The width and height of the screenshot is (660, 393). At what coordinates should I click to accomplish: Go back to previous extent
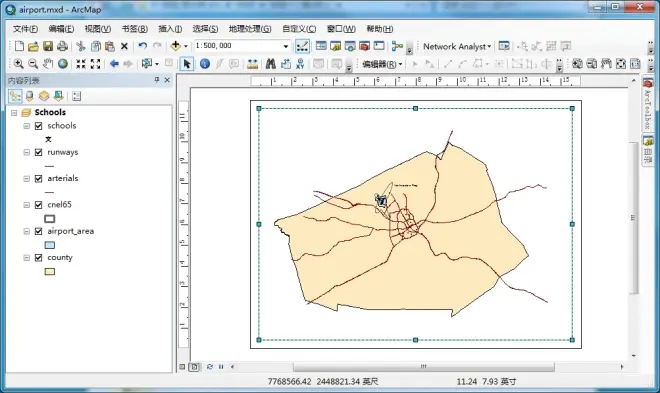tap(114, 64)
